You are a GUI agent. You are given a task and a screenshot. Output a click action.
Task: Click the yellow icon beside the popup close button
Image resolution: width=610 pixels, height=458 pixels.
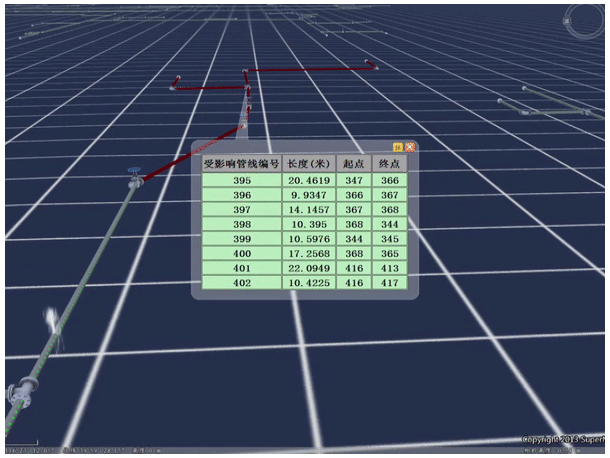click(x=398, y=147)
